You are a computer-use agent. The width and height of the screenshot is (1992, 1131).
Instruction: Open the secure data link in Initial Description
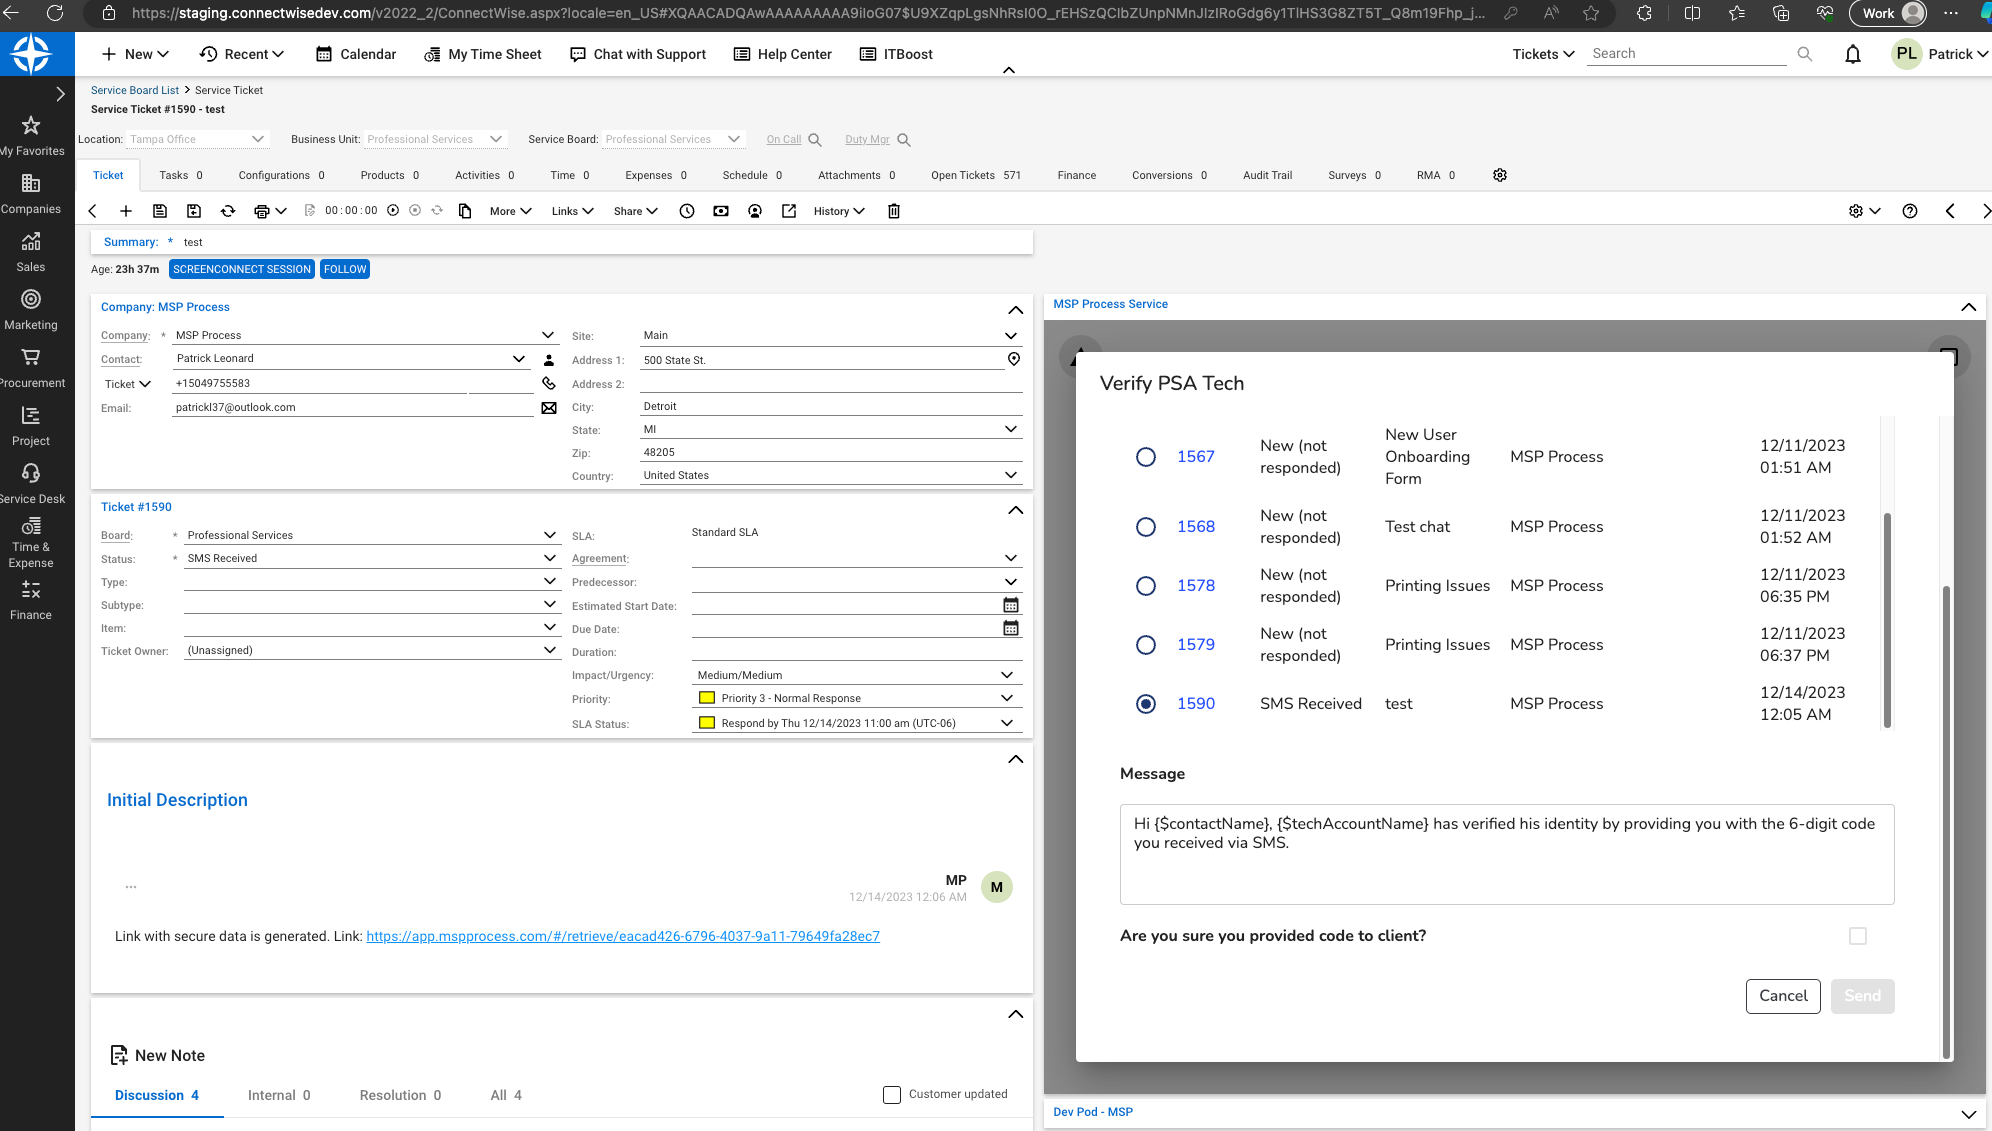[x=622, y=936]
